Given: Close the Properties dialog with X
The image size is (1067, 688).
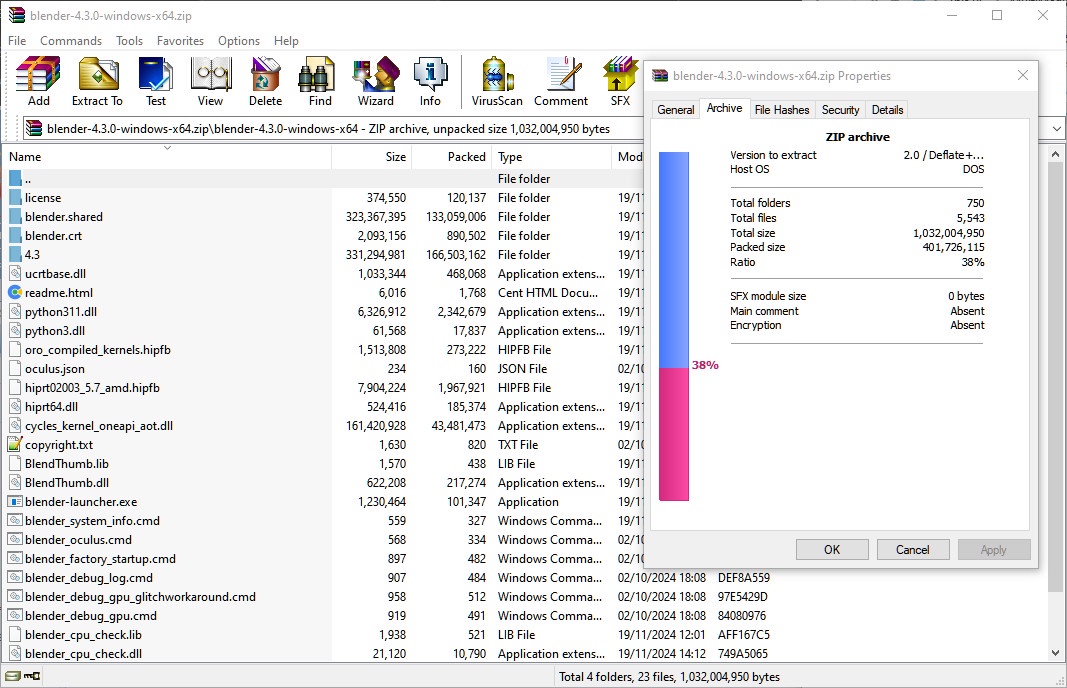Looking at the screenshot, I should [x=1023, y=76].
